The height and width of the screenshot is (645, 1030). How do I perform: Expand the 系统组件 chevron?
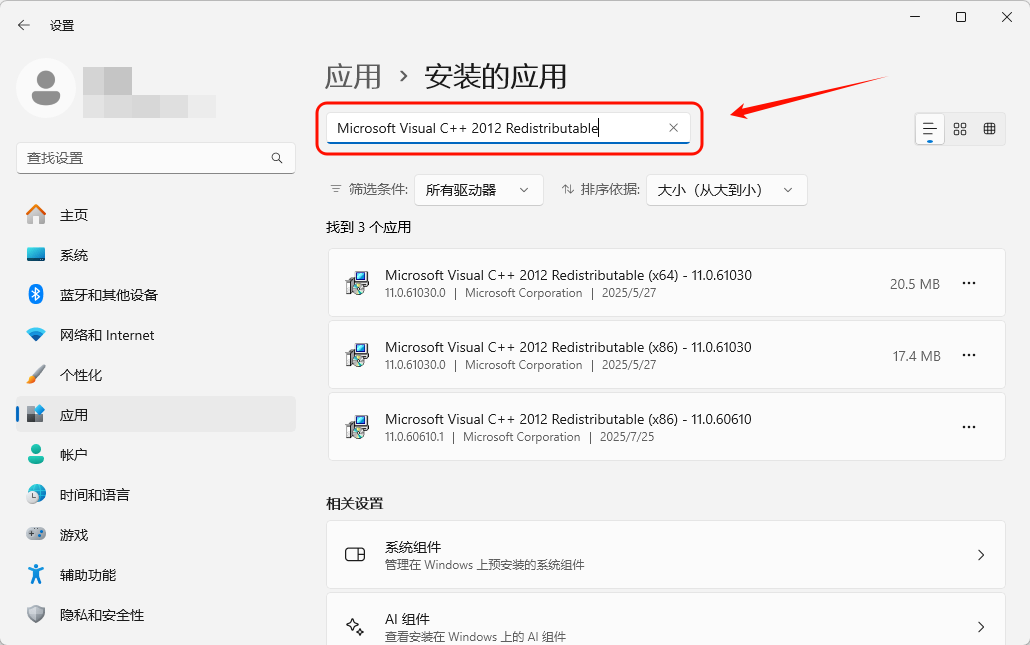tap(981, 555)
